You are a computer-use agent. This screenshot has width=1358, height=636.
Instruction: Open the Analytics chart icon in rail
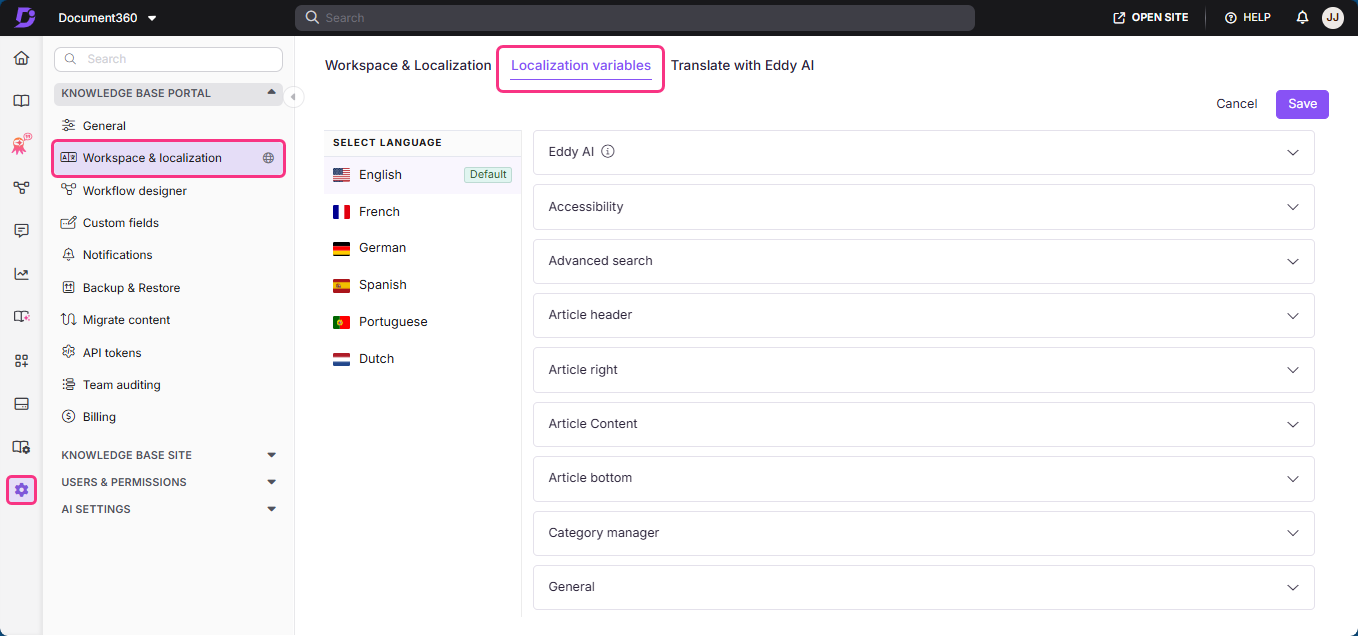pyautogui.click(x=21, y=274)
